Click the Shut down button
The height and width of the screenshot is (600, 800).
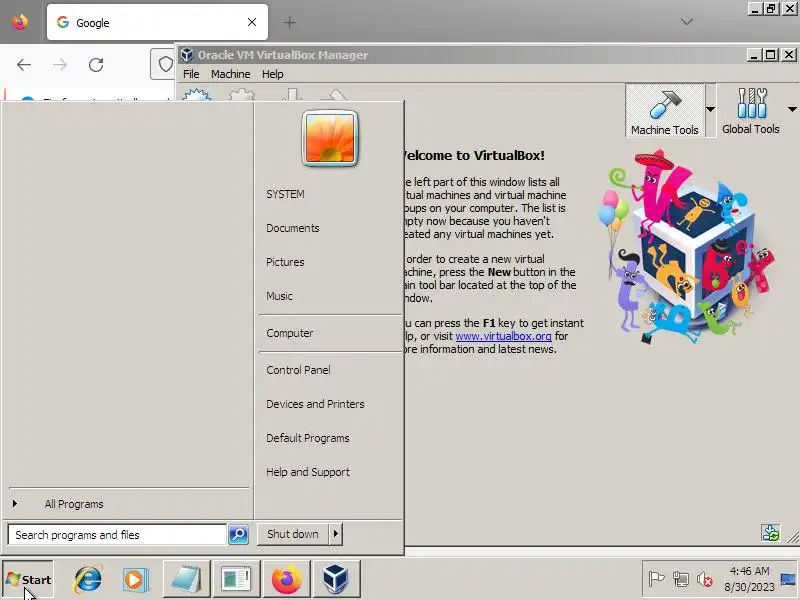(x=293, y=534)
